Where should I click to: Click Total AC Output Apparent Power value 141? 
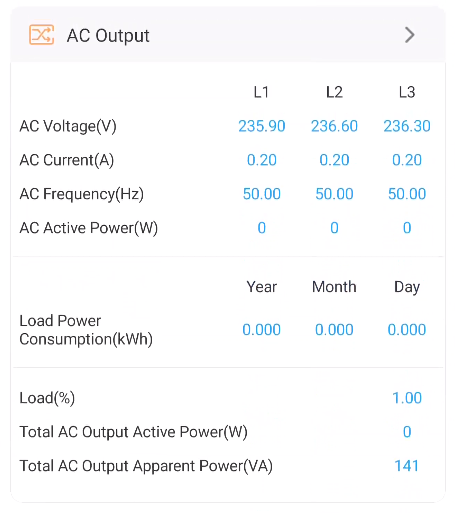coord(407,466)
